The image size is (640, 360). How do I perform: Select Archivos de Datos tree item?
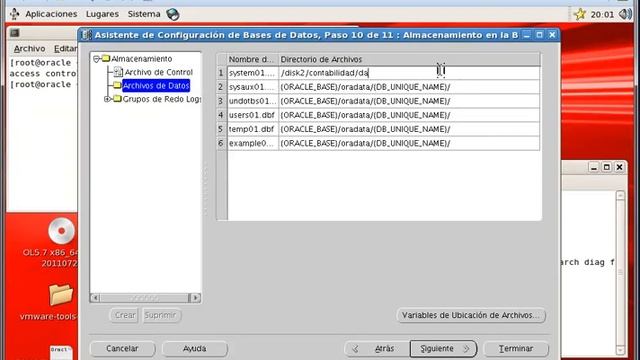pyautogui.click(x=156, y=86)
